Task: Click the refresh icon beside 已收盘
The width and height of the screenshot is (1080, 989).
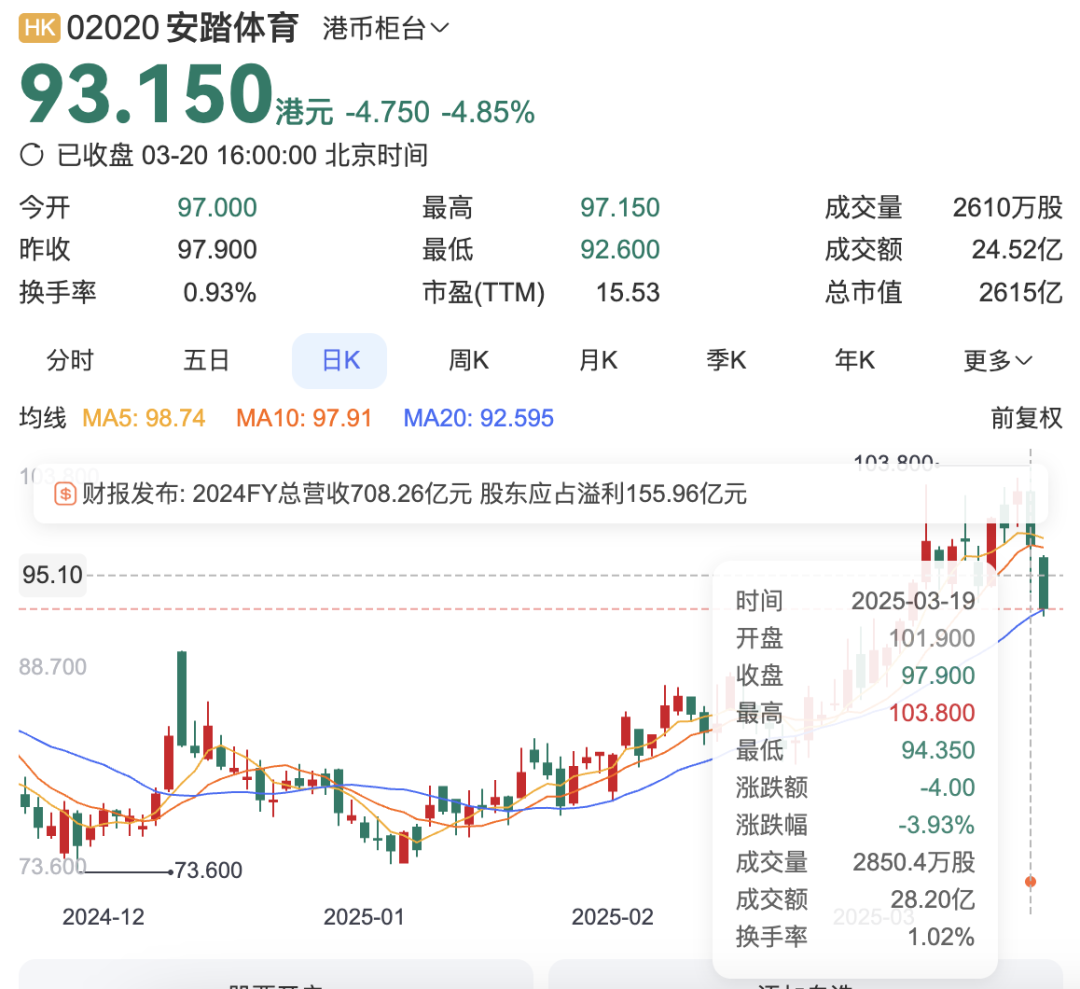Action: [33, 155]
